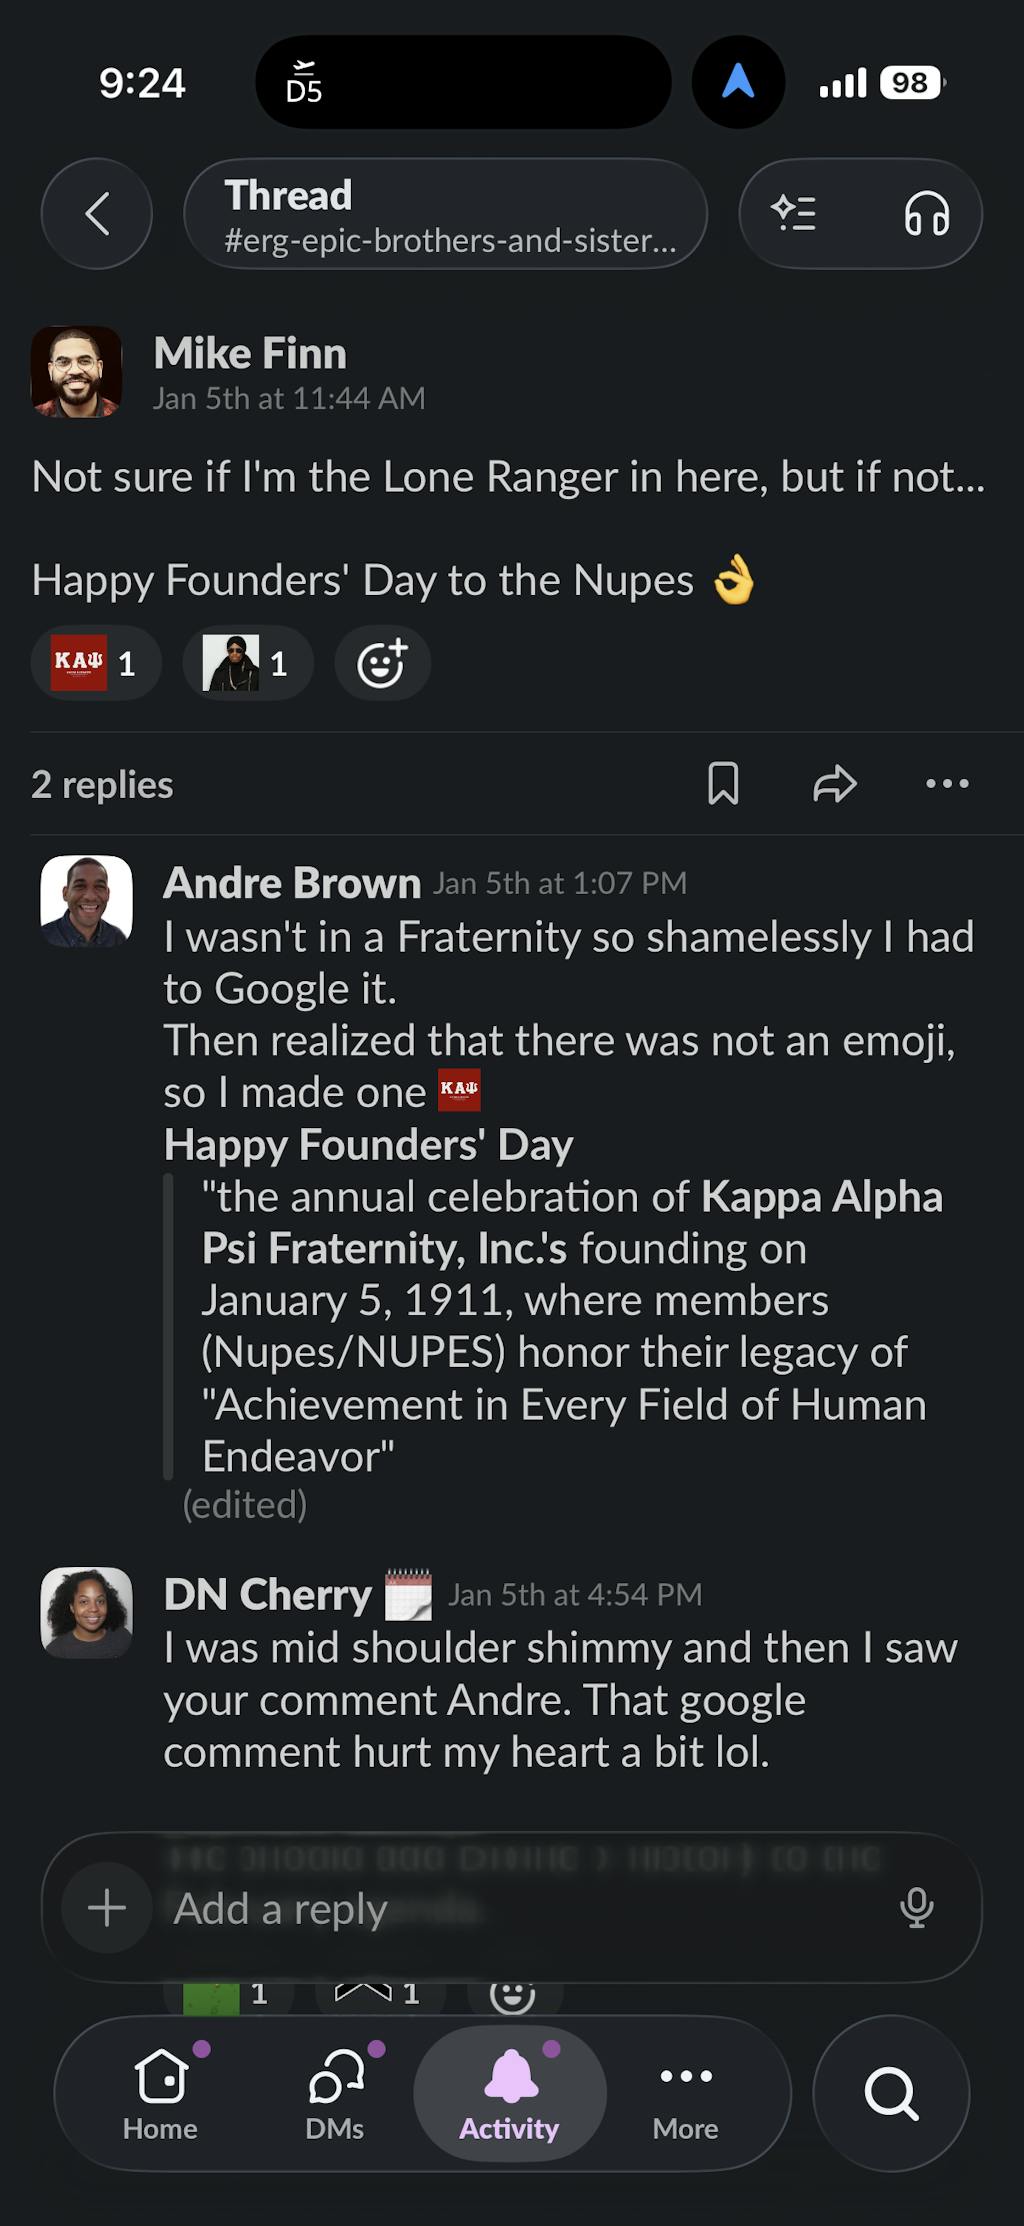Open the thread summary sparkle icon
1024x2226 pixels.
click(794, 214)
